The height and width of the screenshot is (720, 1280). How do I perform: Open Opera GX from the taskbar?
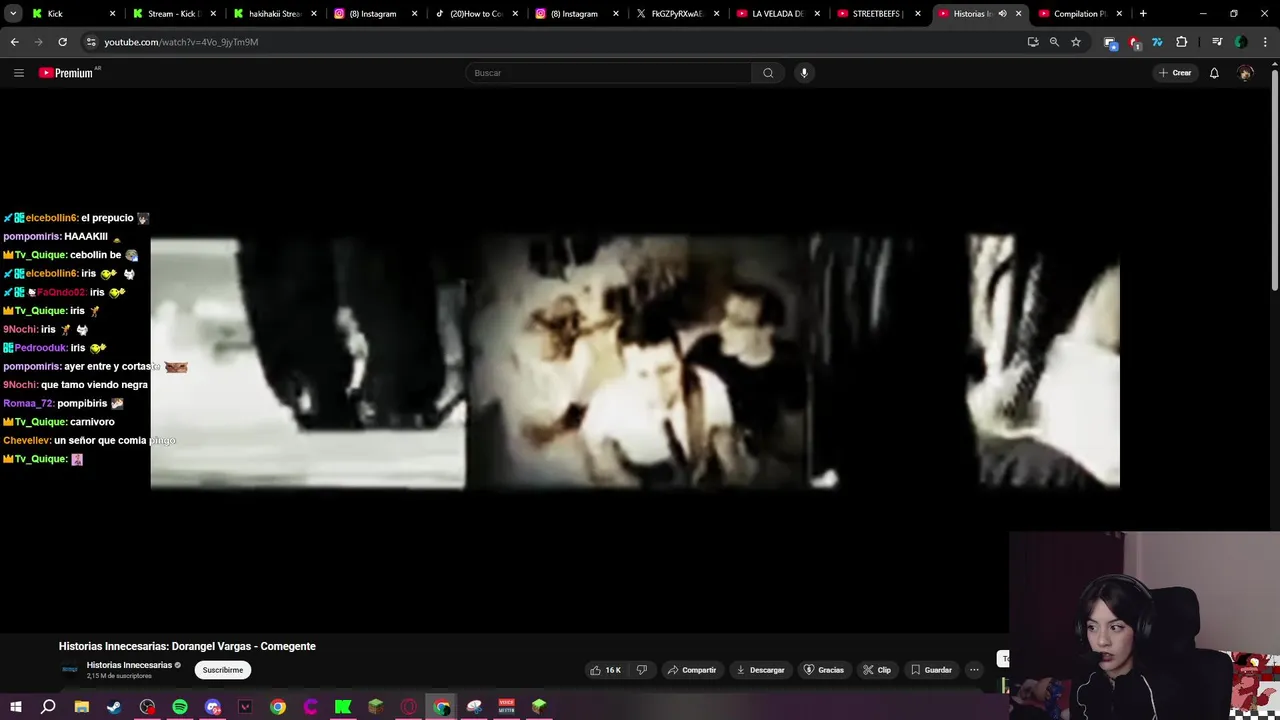pyautogui.click(x=408, y=707)
